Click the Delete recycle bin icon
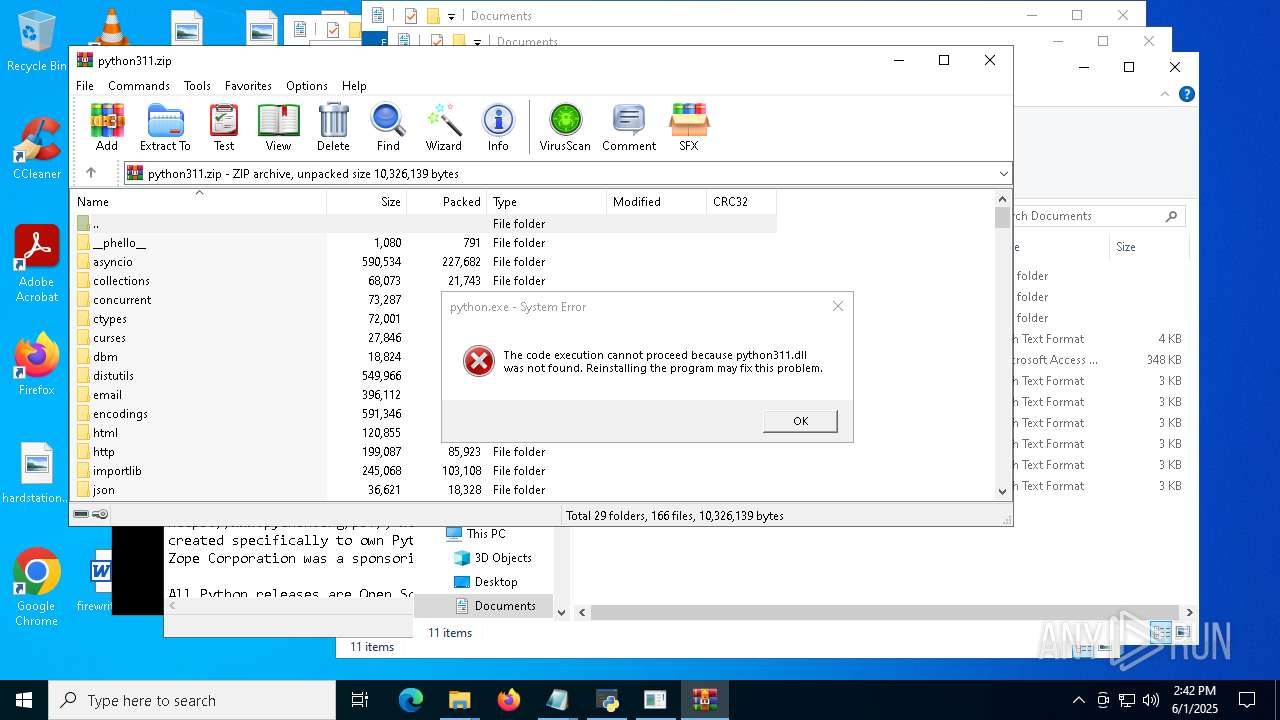Screen dimensions: 1280x720 coord(333,127)
